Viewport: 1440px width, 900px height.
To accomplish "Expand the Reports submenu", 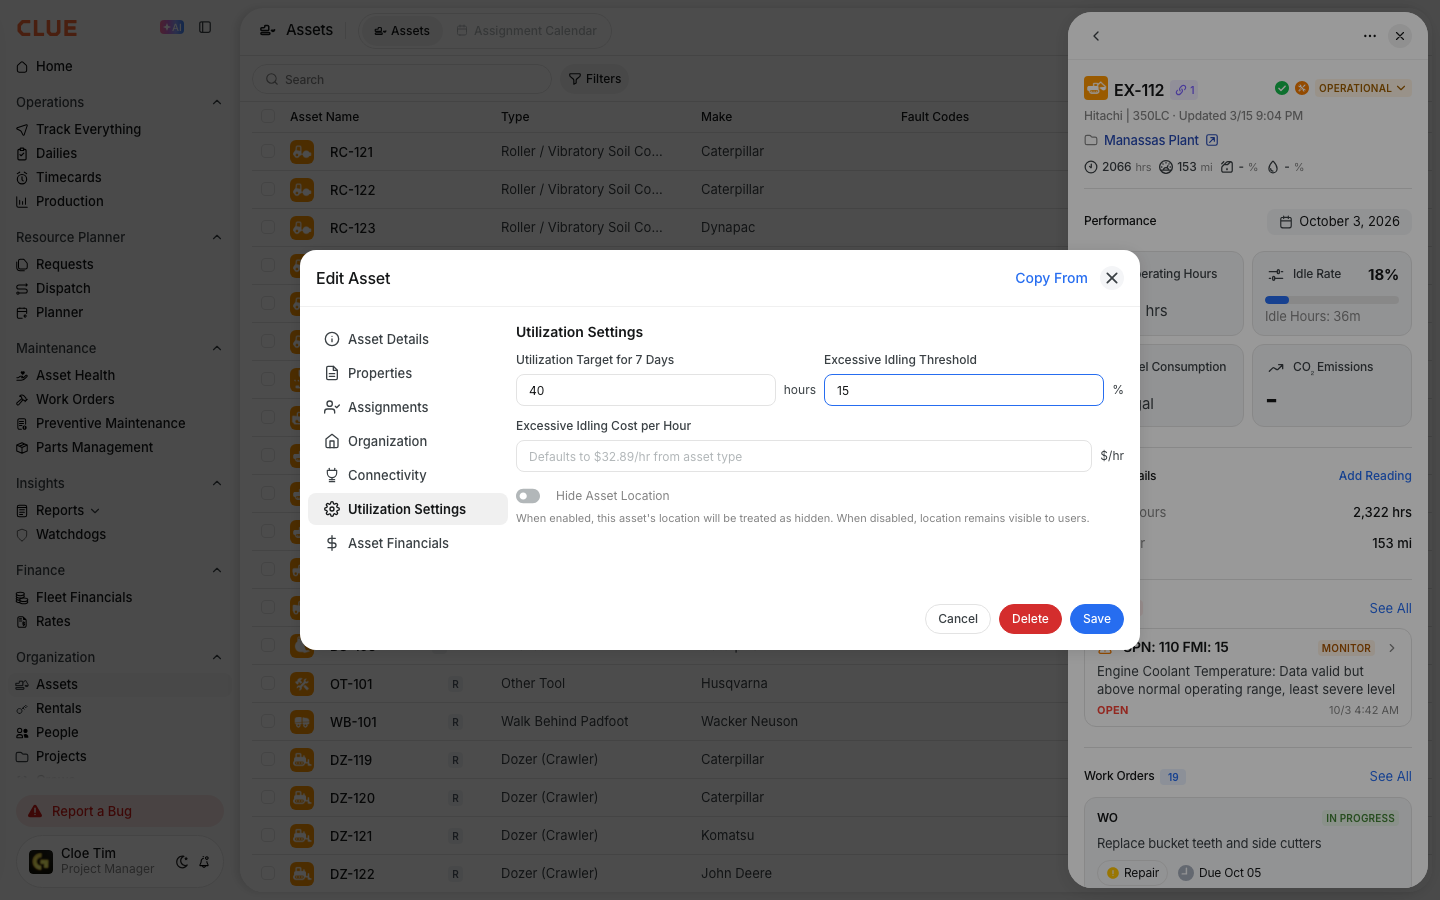I will [x=95, y=511].
